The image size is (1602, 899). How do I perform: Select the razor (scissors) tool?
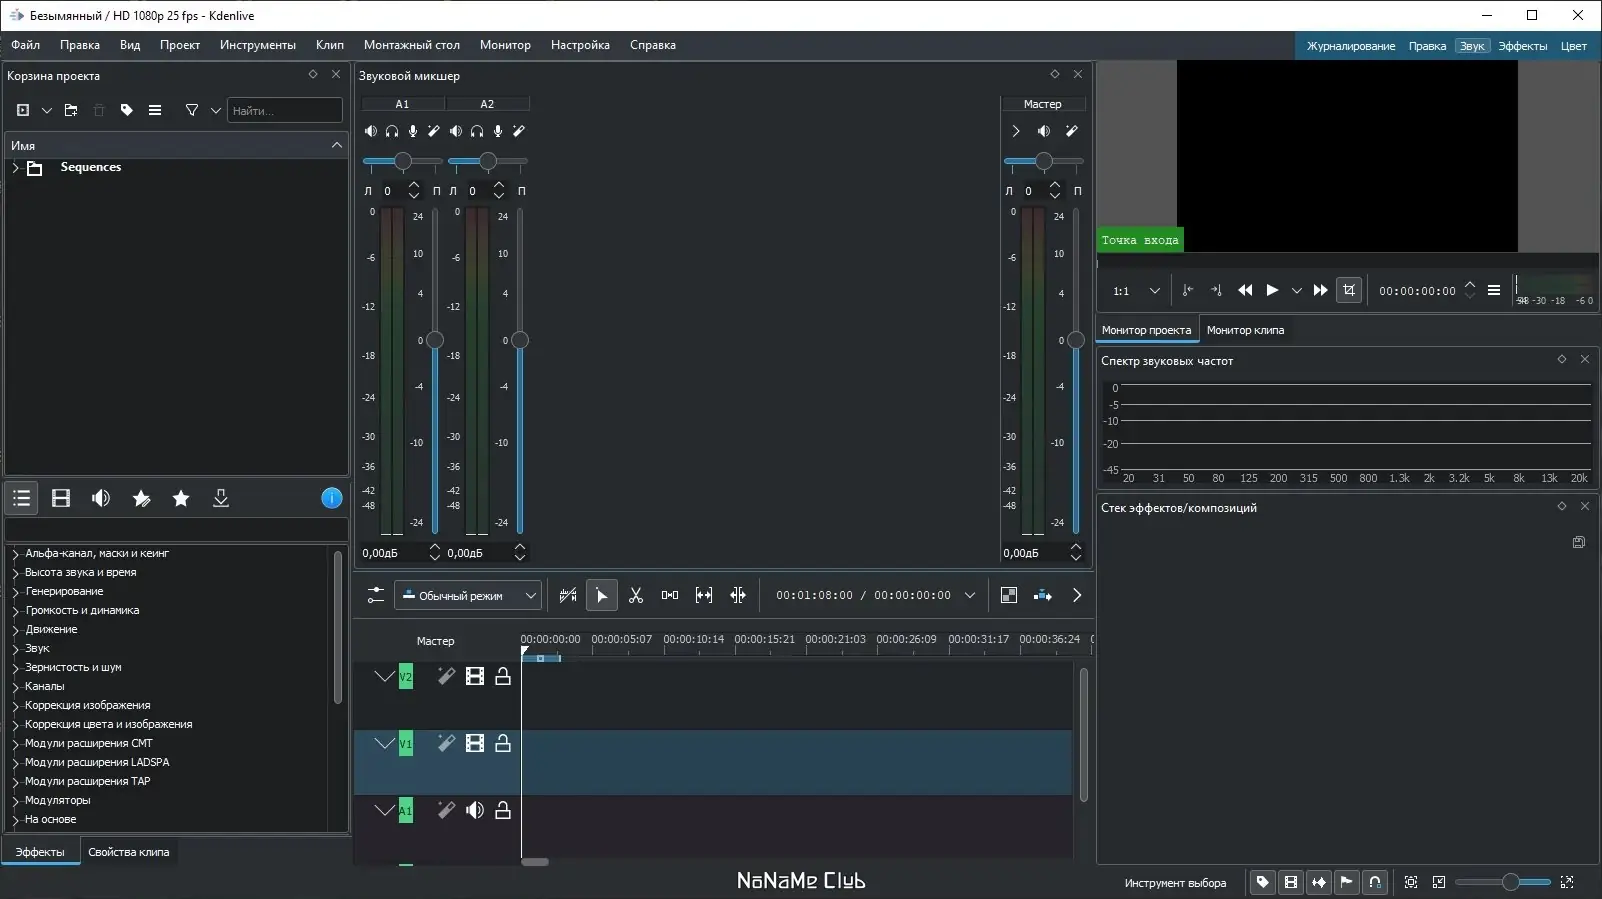[636, 596]
